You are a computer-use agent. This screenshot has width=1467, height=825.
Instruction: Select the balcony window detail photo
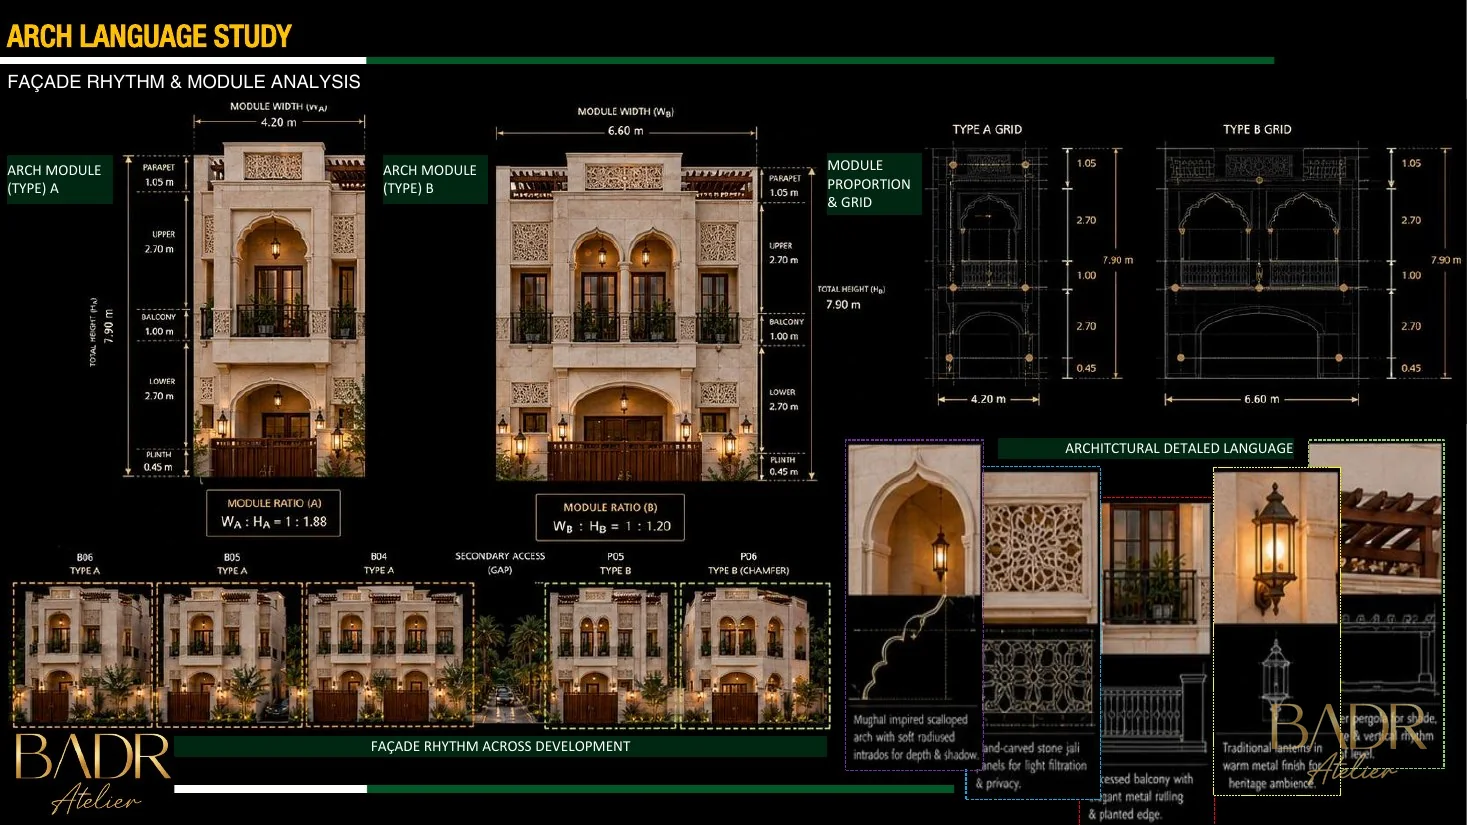[1157, 578]
